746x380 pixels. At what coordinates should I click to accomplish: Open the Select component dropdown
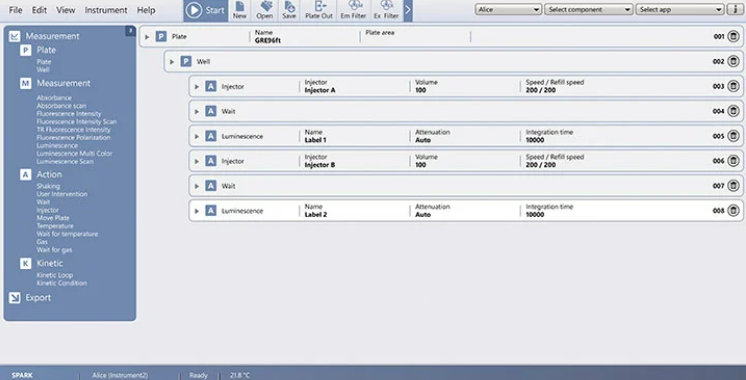[x=589, y=10]
